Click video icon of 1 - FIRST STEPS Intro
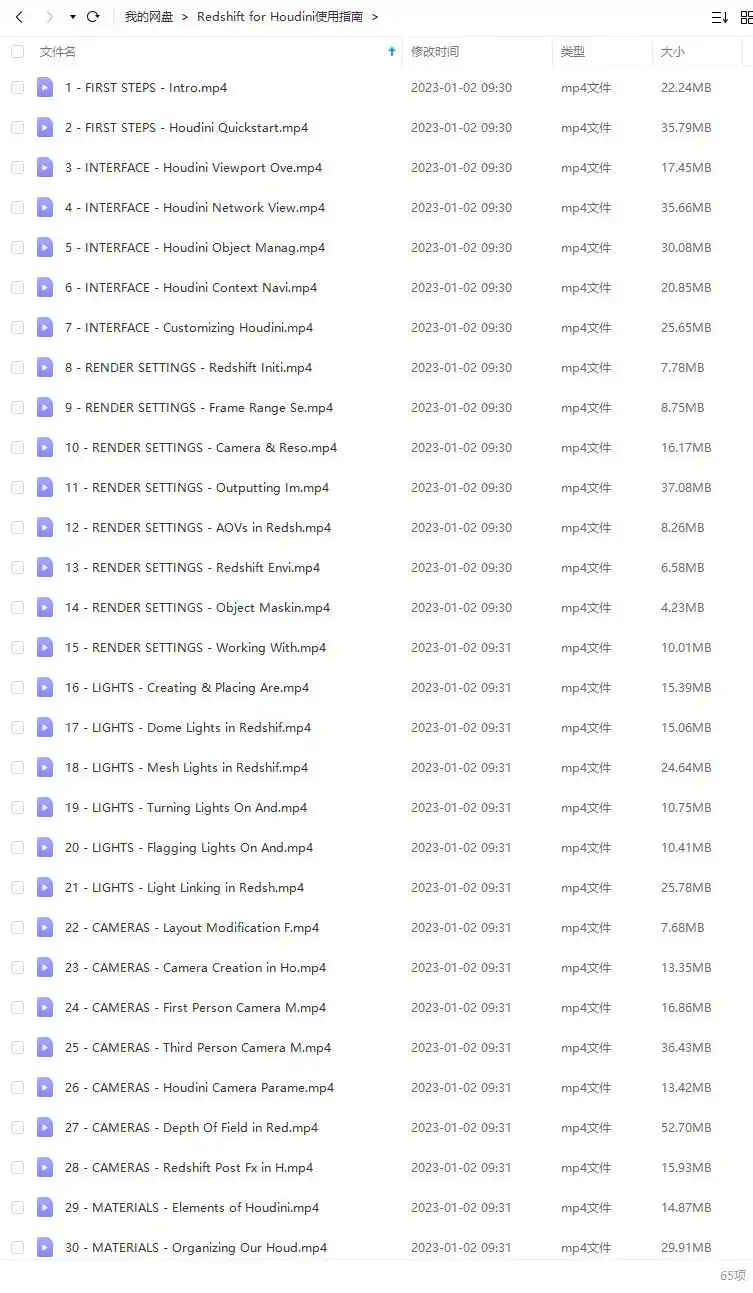The image size is (753, 1293). coord(45,88)
